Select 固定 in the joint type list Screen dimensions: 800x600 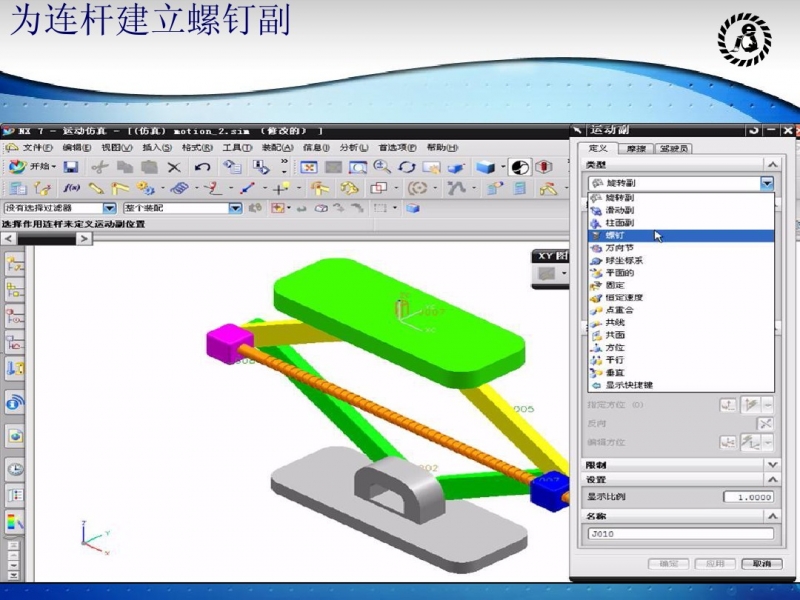click(681, 285)
